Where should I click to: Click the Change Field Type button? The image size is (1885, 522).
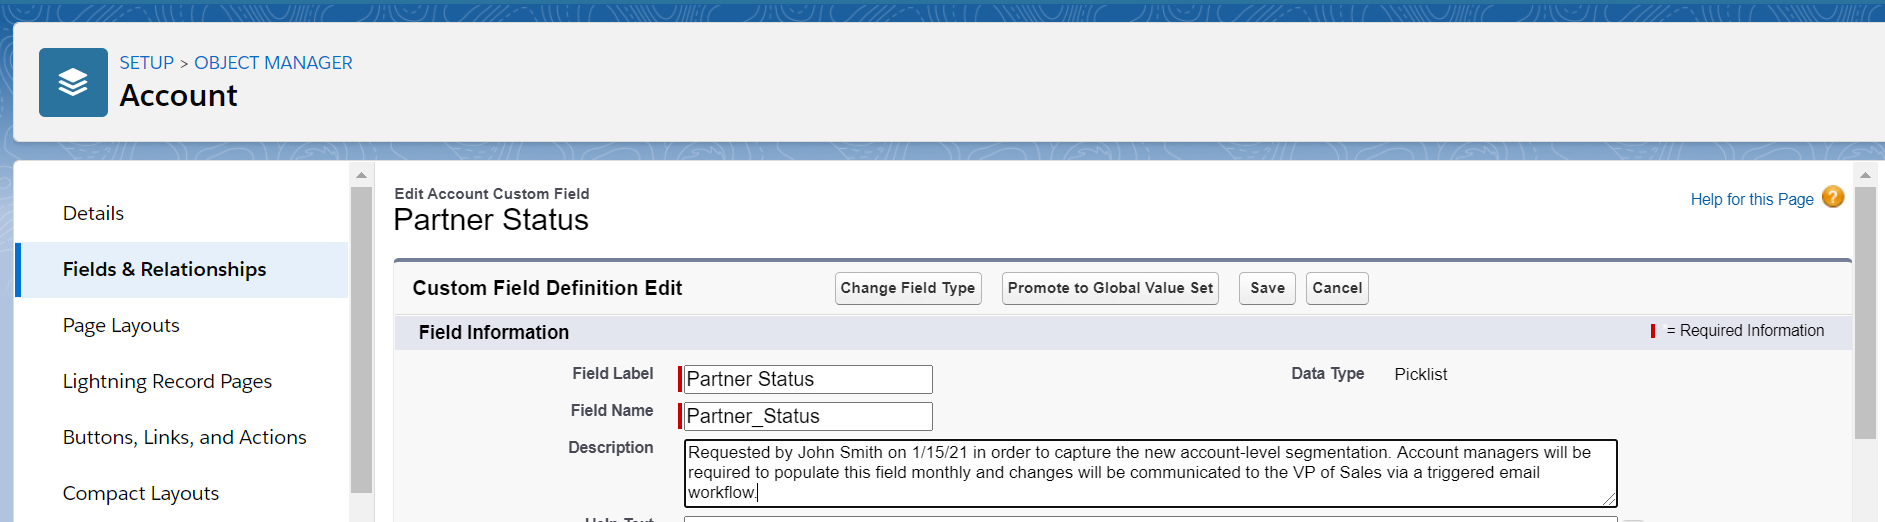pyautogui.click(x=908, y=288)
